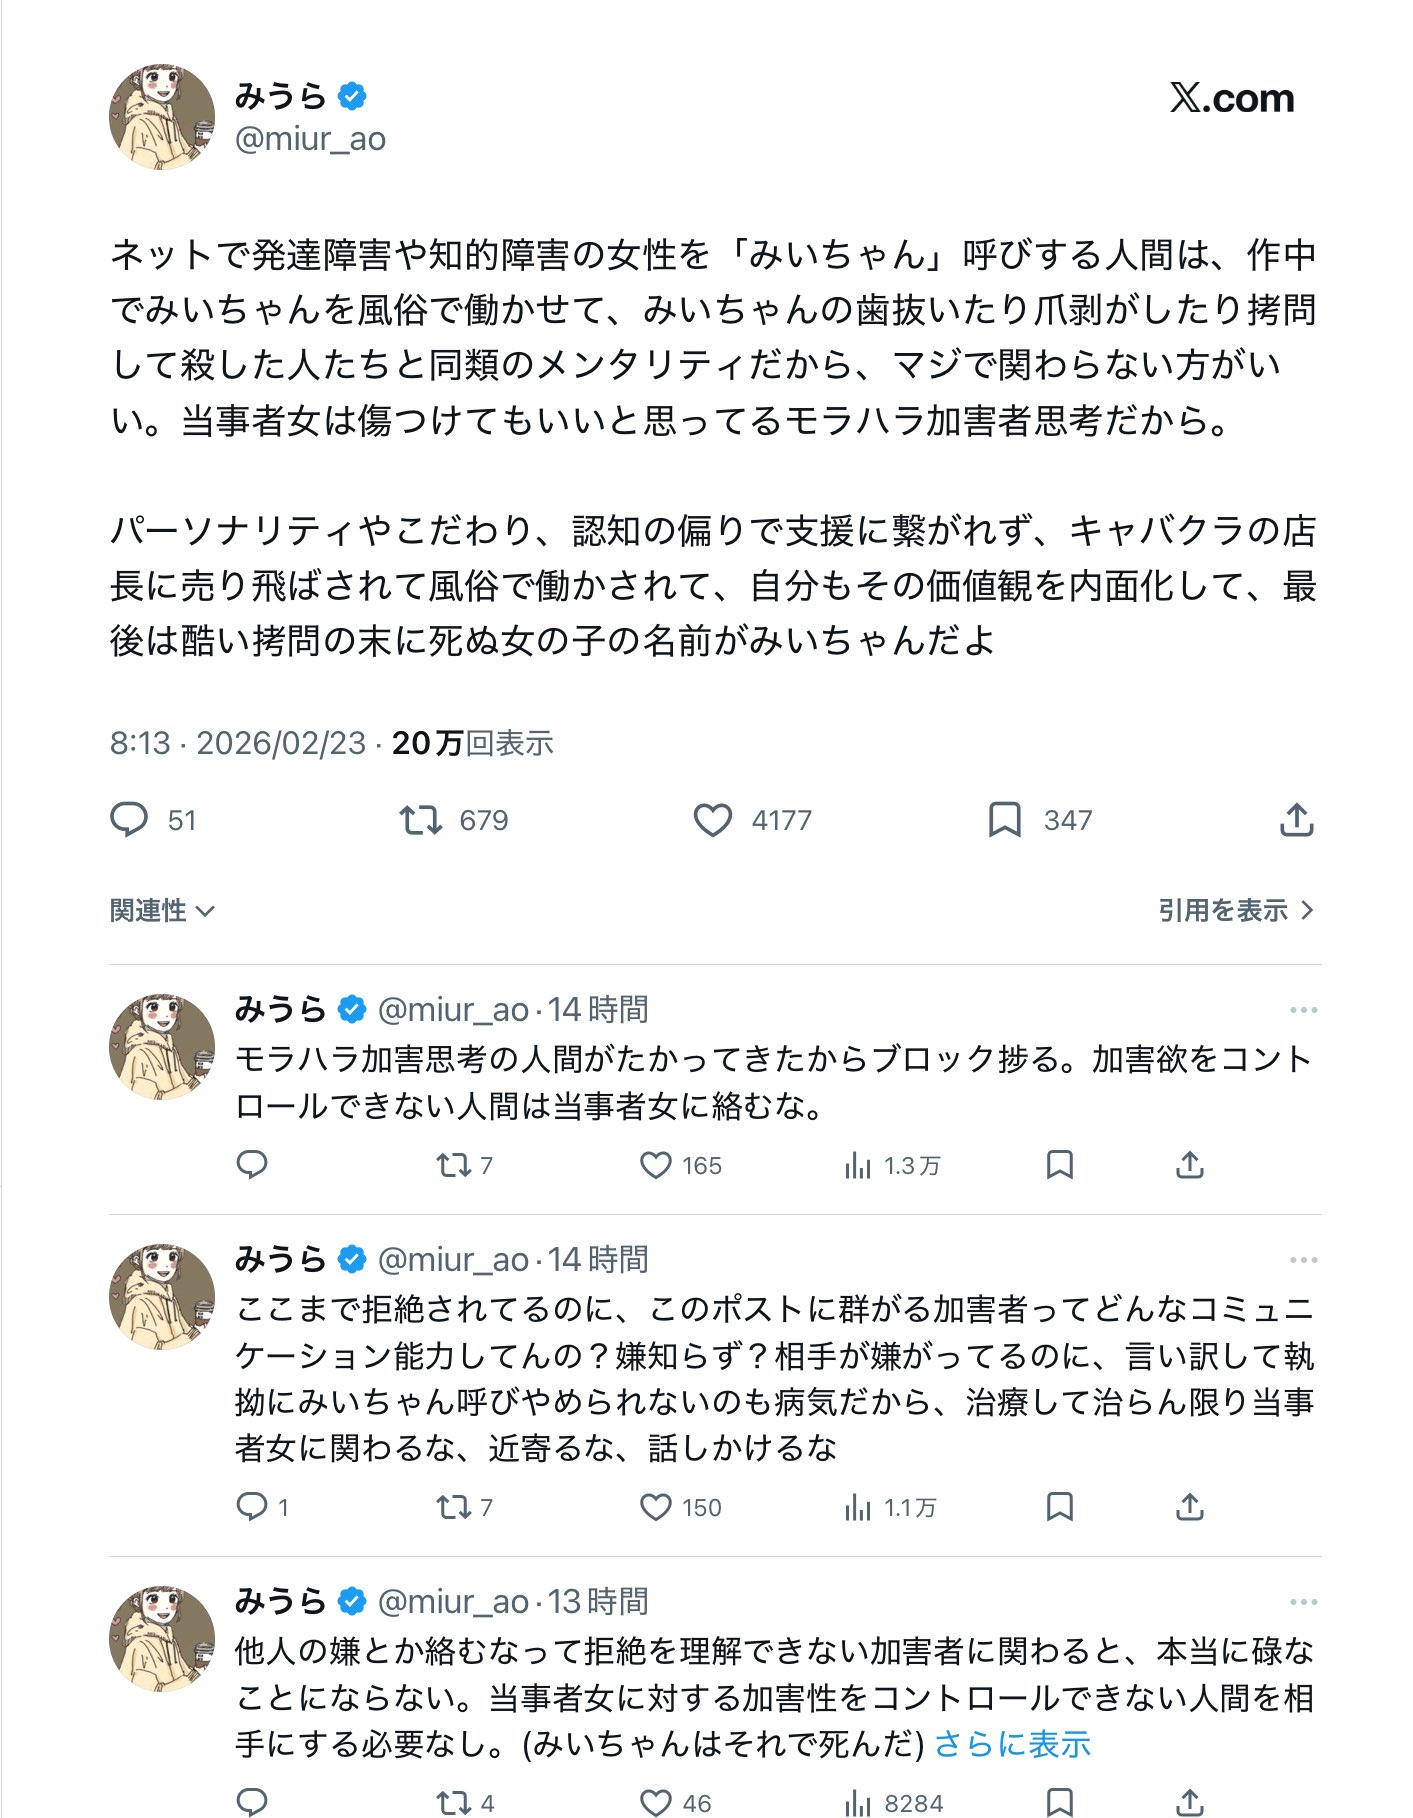Repost the main post with 679 reposts
Screen dimensions: 1413x1818
[421, 820]
